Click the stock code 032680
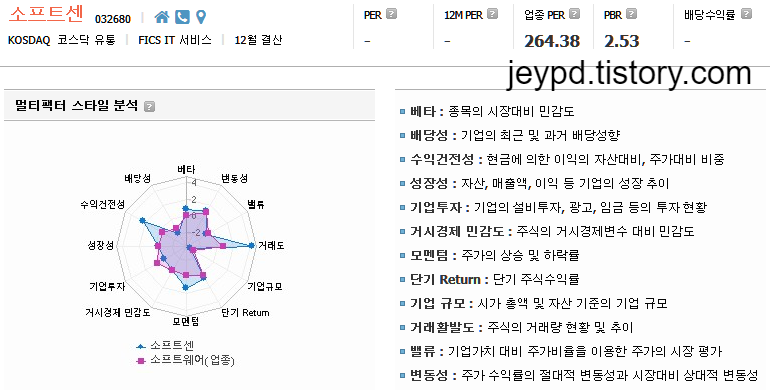The width and height of the screenshot is (770, 390). tap(113, 19)
